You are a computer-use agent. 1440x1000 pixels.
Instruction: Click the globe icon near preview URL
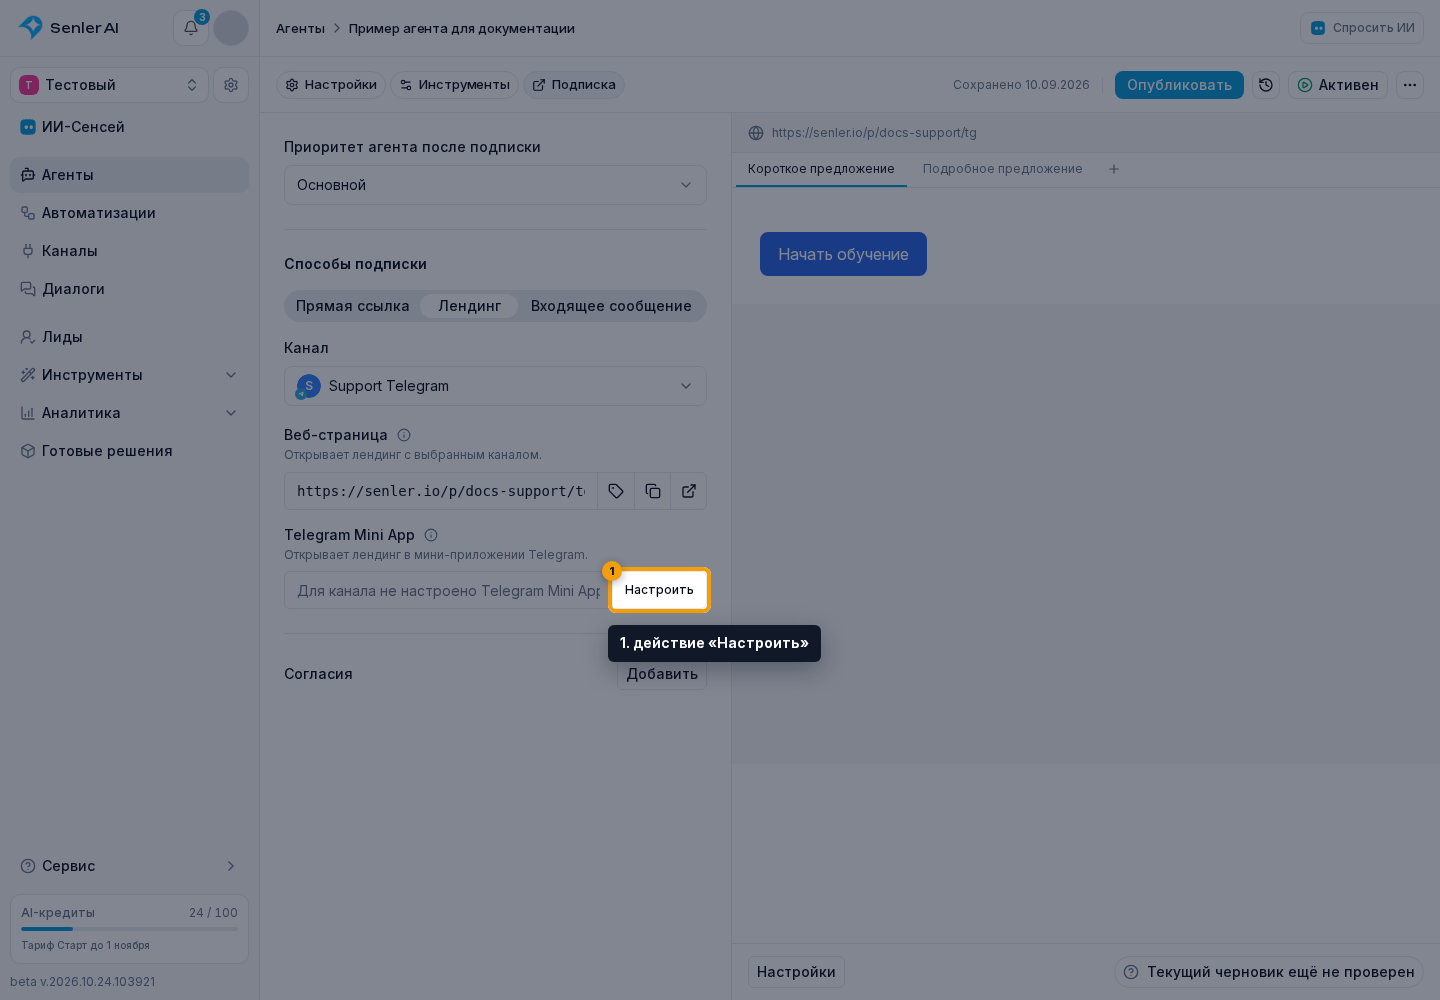pyautogui.click(x=756, y=133)
